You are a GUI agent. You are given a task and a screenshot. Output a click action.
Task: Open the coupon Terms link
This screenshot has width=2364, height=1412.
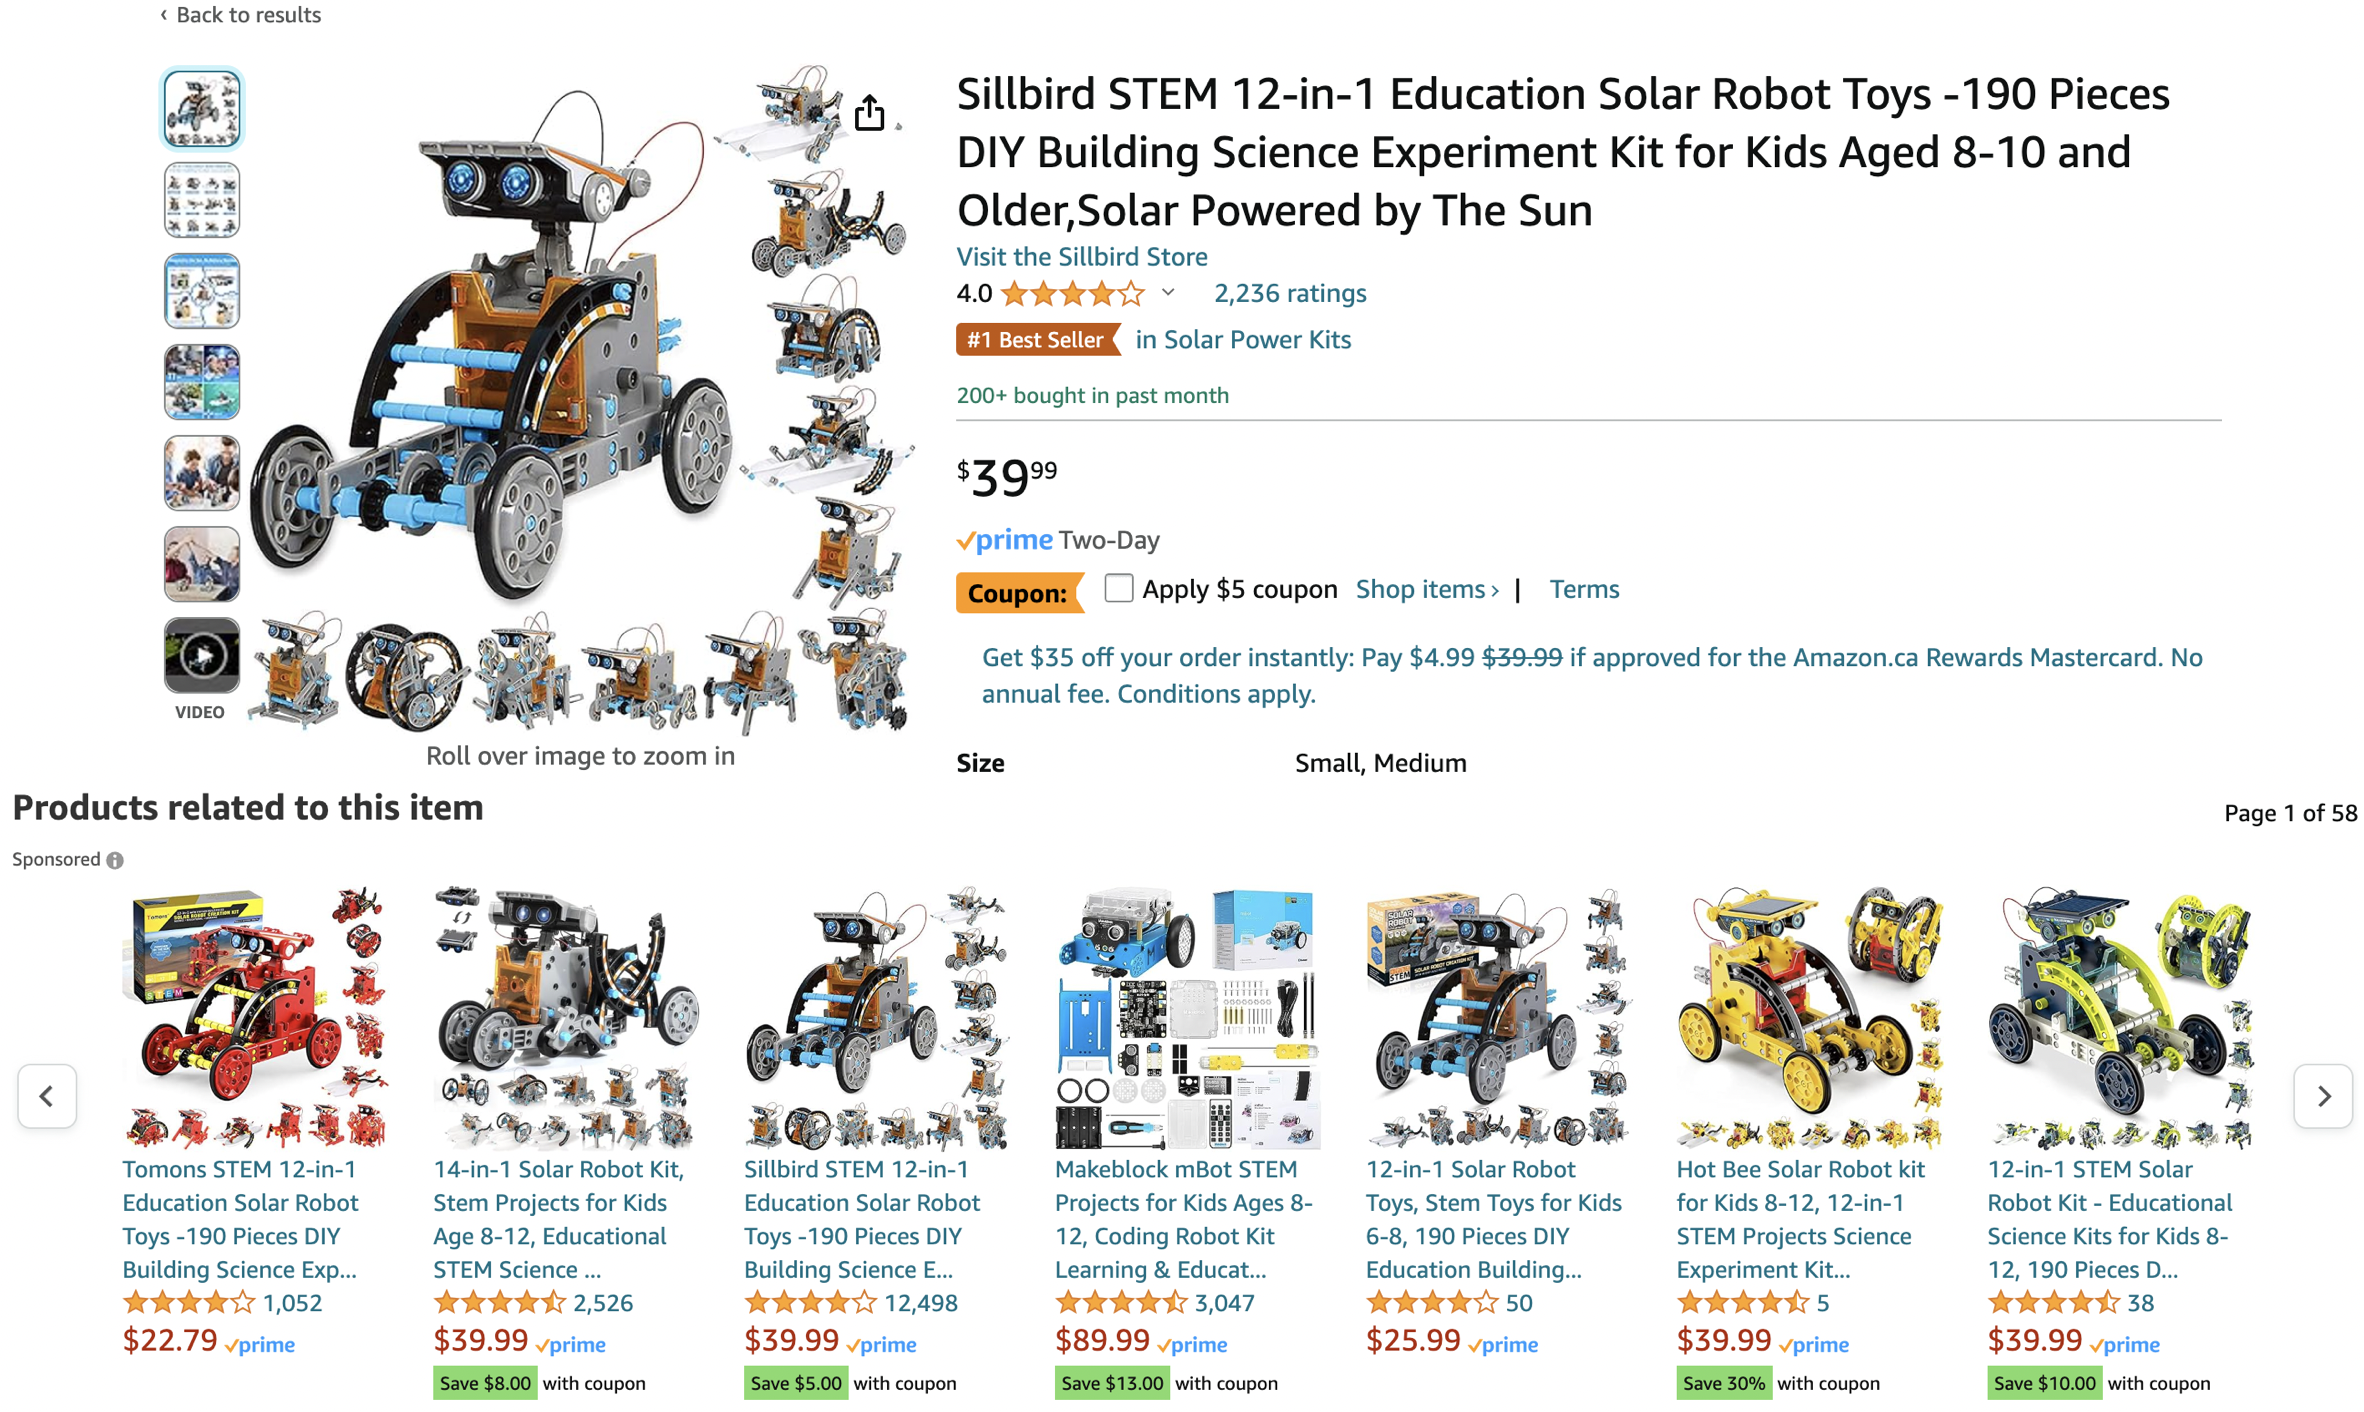click(x=1583, y=589)
